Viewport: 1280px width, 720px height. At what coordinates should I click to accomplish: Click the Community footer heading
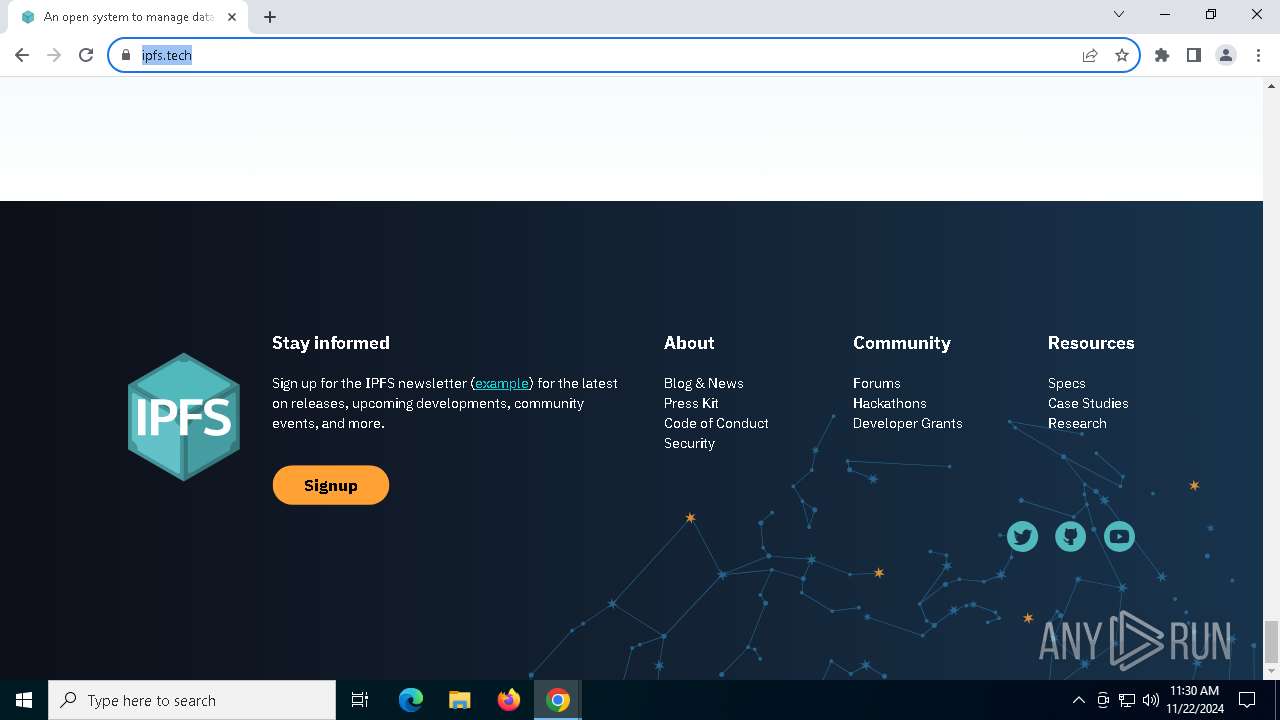(902, 342)
